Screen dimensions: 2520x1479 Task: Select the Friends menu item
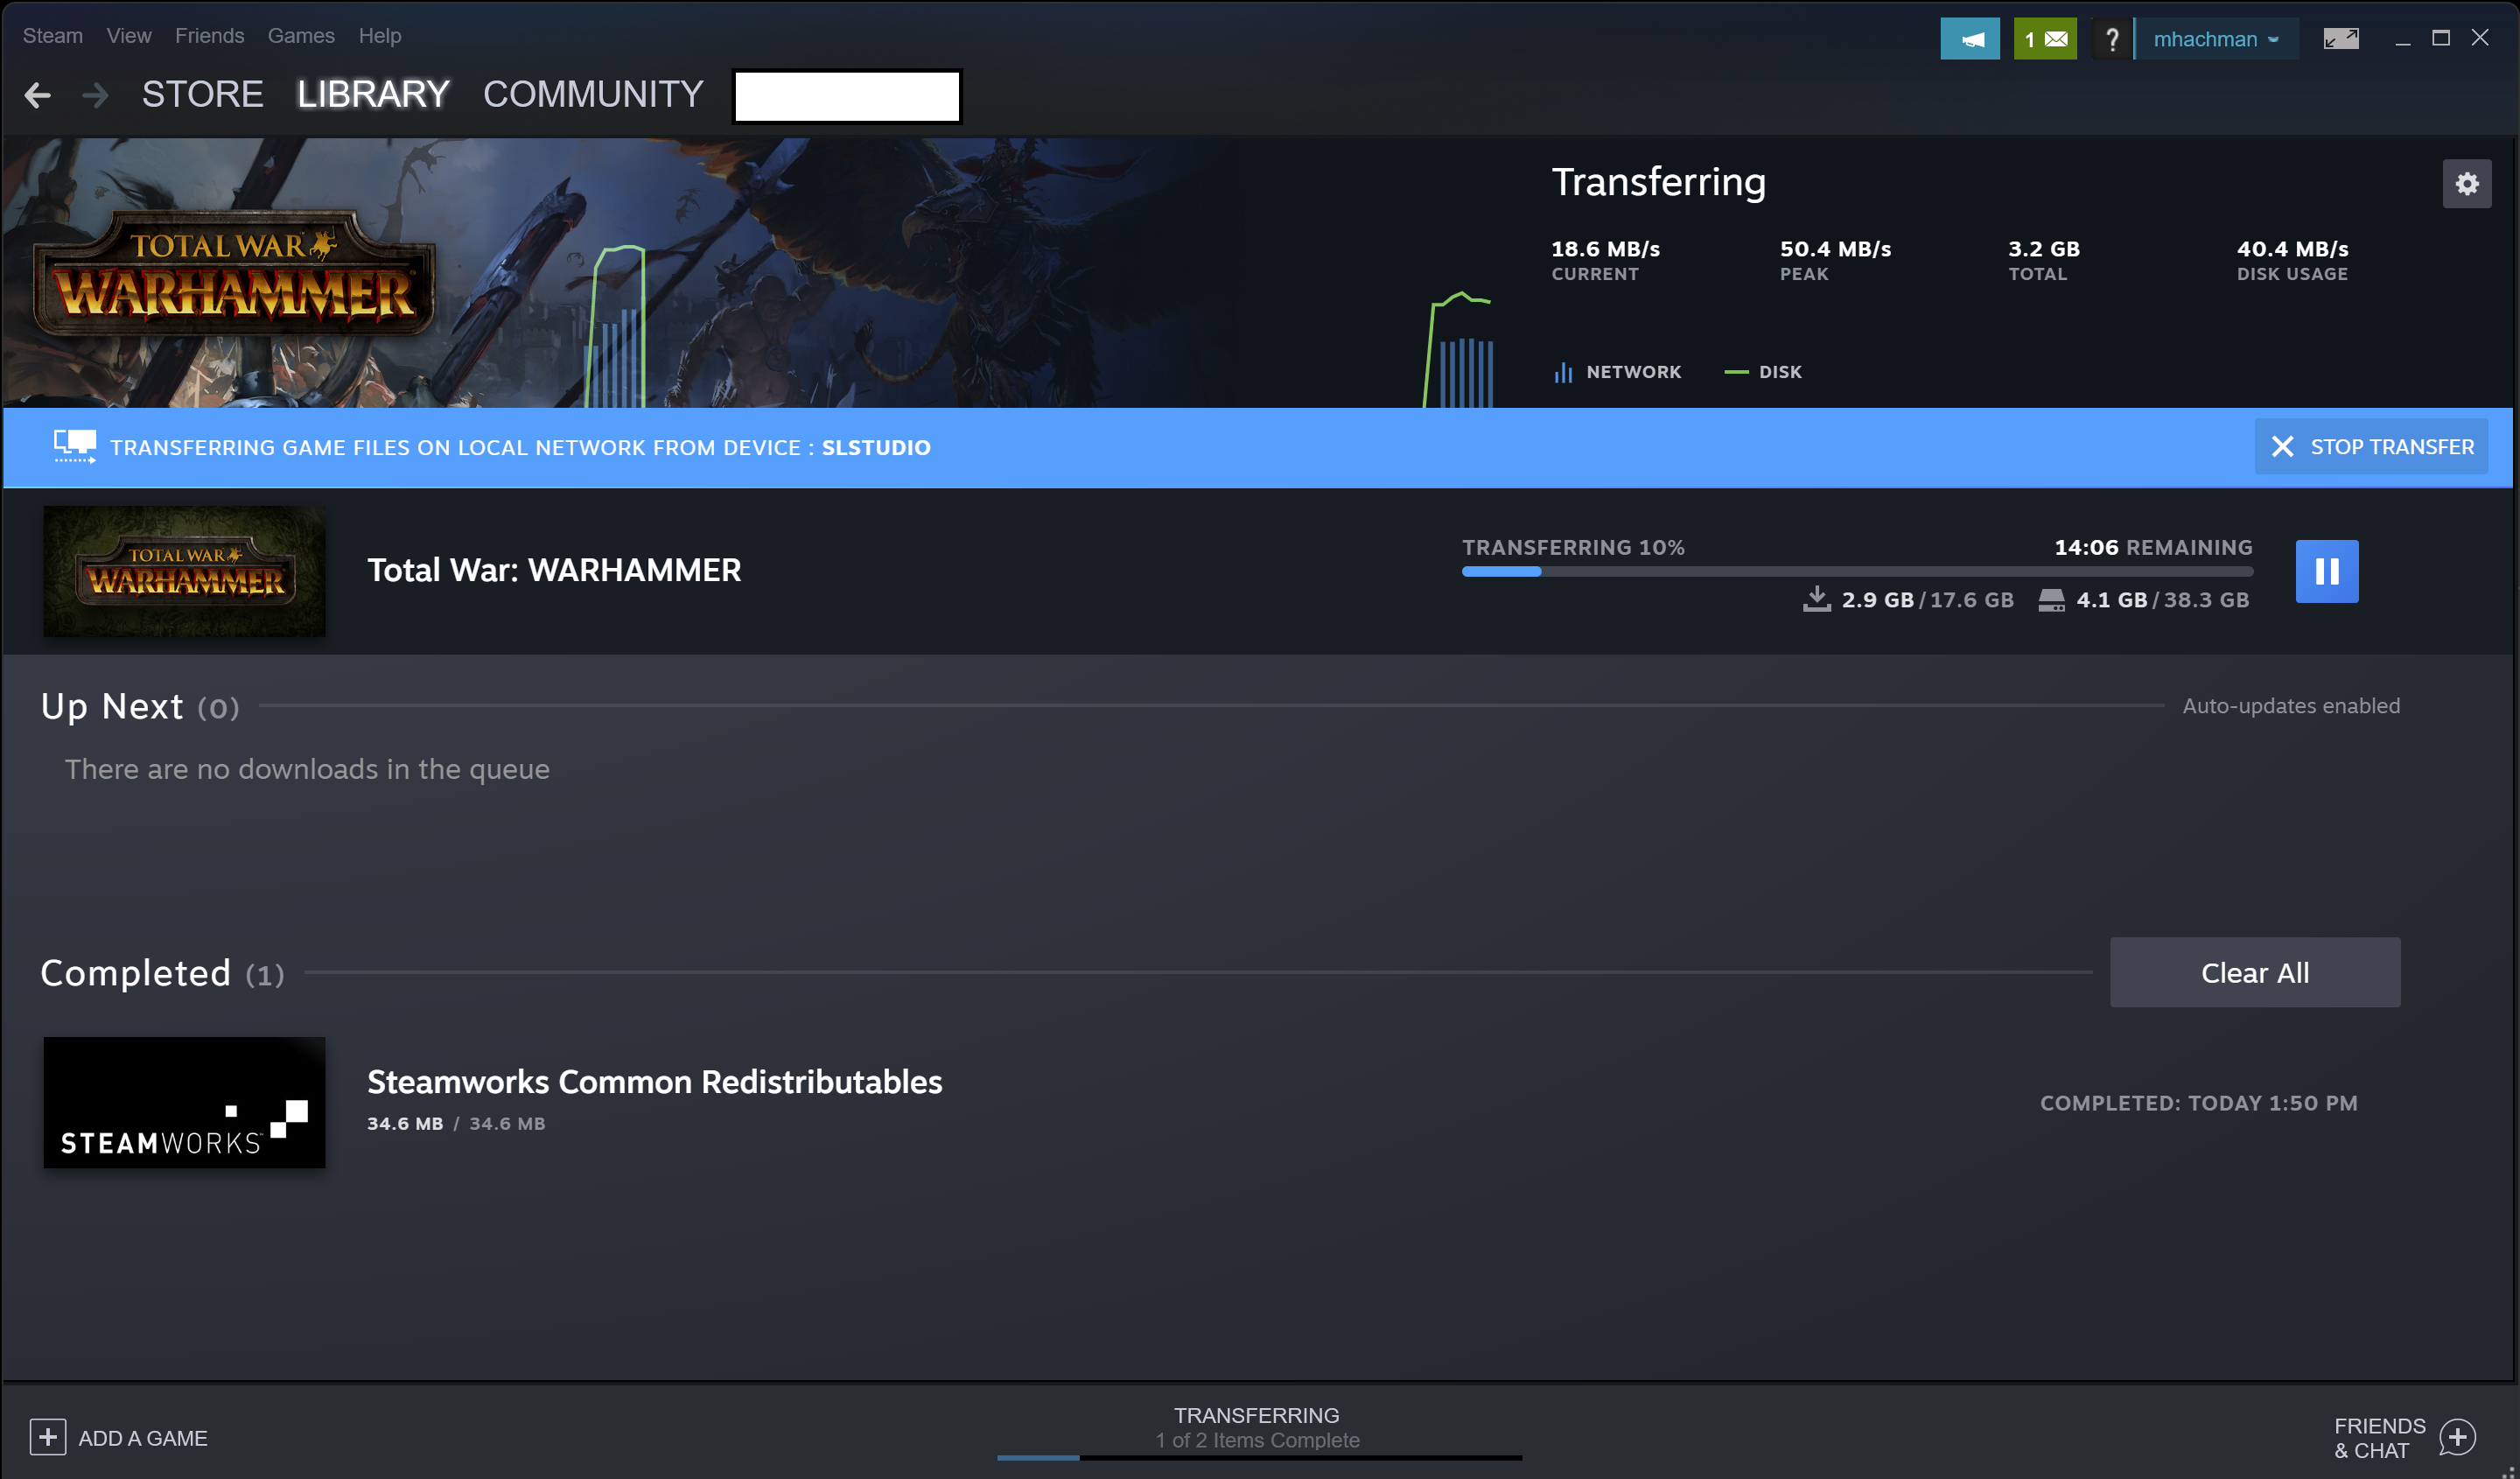click(207, 33)
